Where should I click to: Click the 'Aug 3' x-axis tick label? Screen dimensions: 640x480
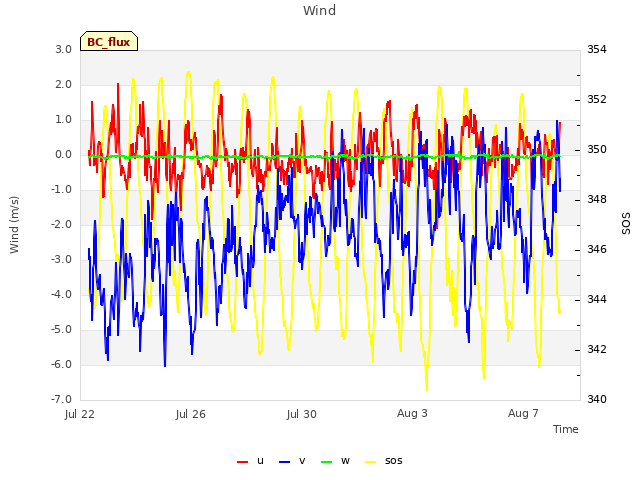point(412,413)
